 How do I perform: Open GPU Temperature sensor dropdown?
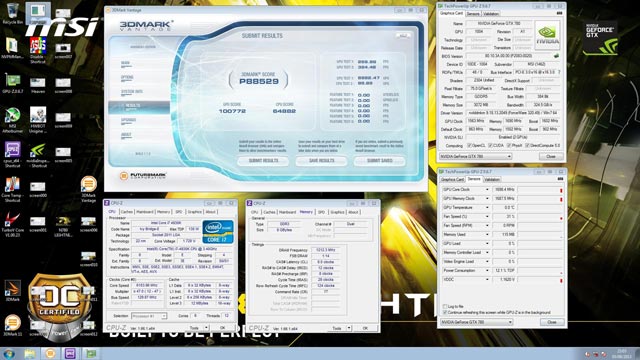click(487, 208)
